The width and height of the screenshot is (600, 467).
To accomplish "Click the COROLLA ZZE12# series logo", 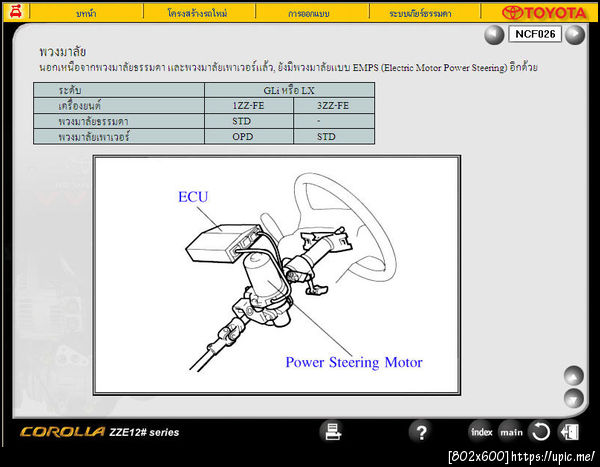I will 99,432.
